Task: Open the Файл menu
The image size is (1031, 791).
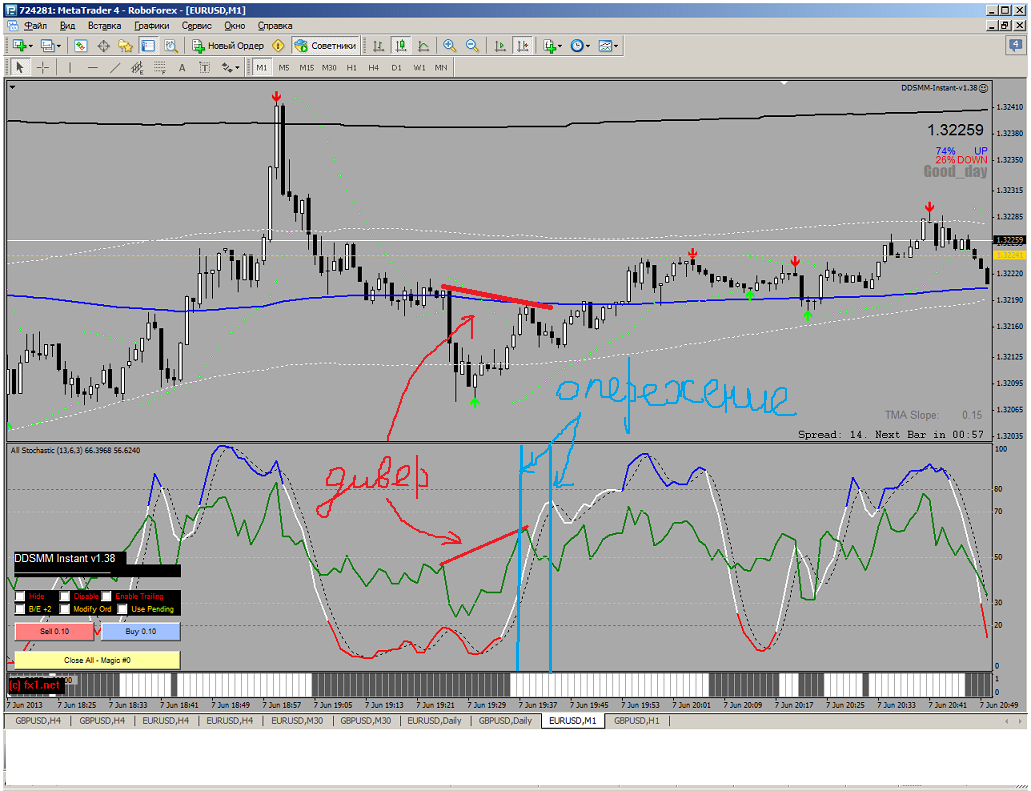Action: (x=36, y=26)
